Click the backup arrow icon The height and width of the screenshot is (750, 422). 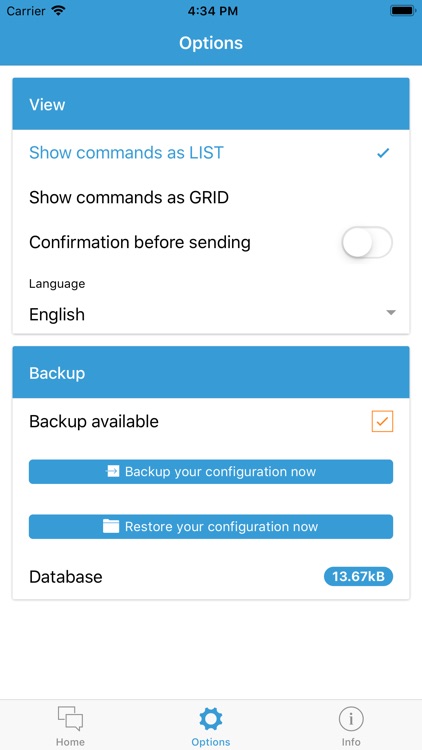click(112, 472)
